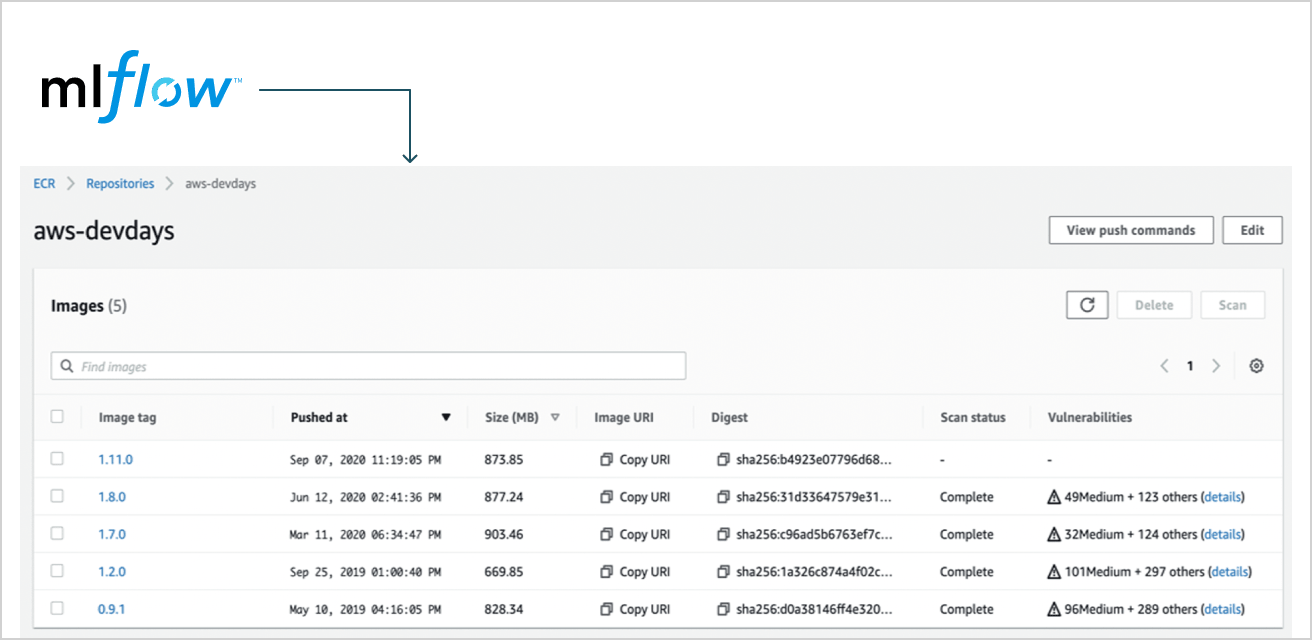Screen dimensions: 1312x640
Task: Copy digest icon for image 1.8.0
Action: (x=723, y=497)
